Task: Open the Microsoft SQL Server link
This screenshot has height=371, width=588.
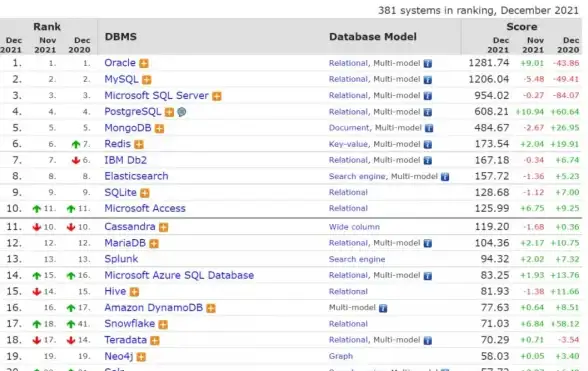Action: [x=156, y=95]
